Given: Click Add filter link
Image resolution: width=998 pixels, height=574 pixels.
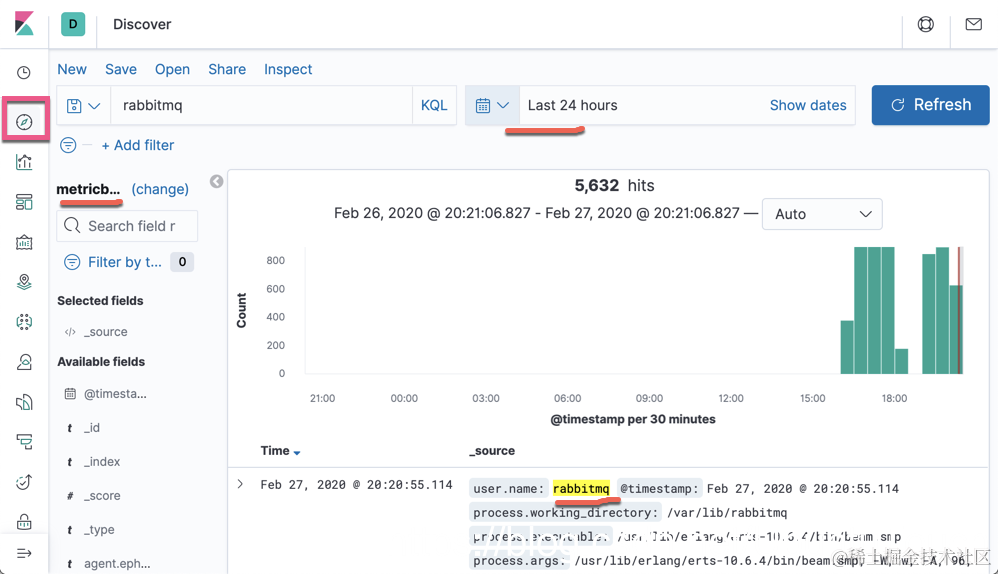Looking at the screenshot, I should [137, 145].
